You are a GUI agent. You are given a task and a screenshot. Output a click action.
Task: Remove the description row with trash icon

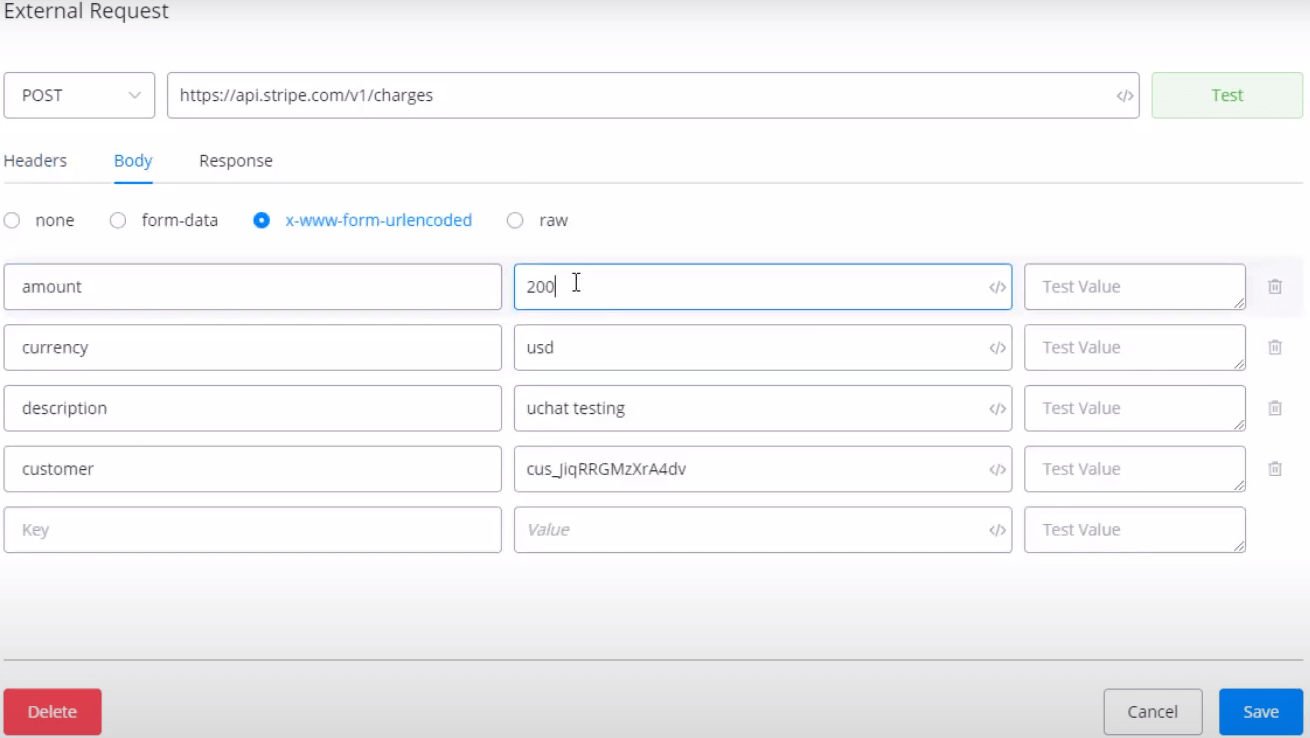tap(1275, 409)
